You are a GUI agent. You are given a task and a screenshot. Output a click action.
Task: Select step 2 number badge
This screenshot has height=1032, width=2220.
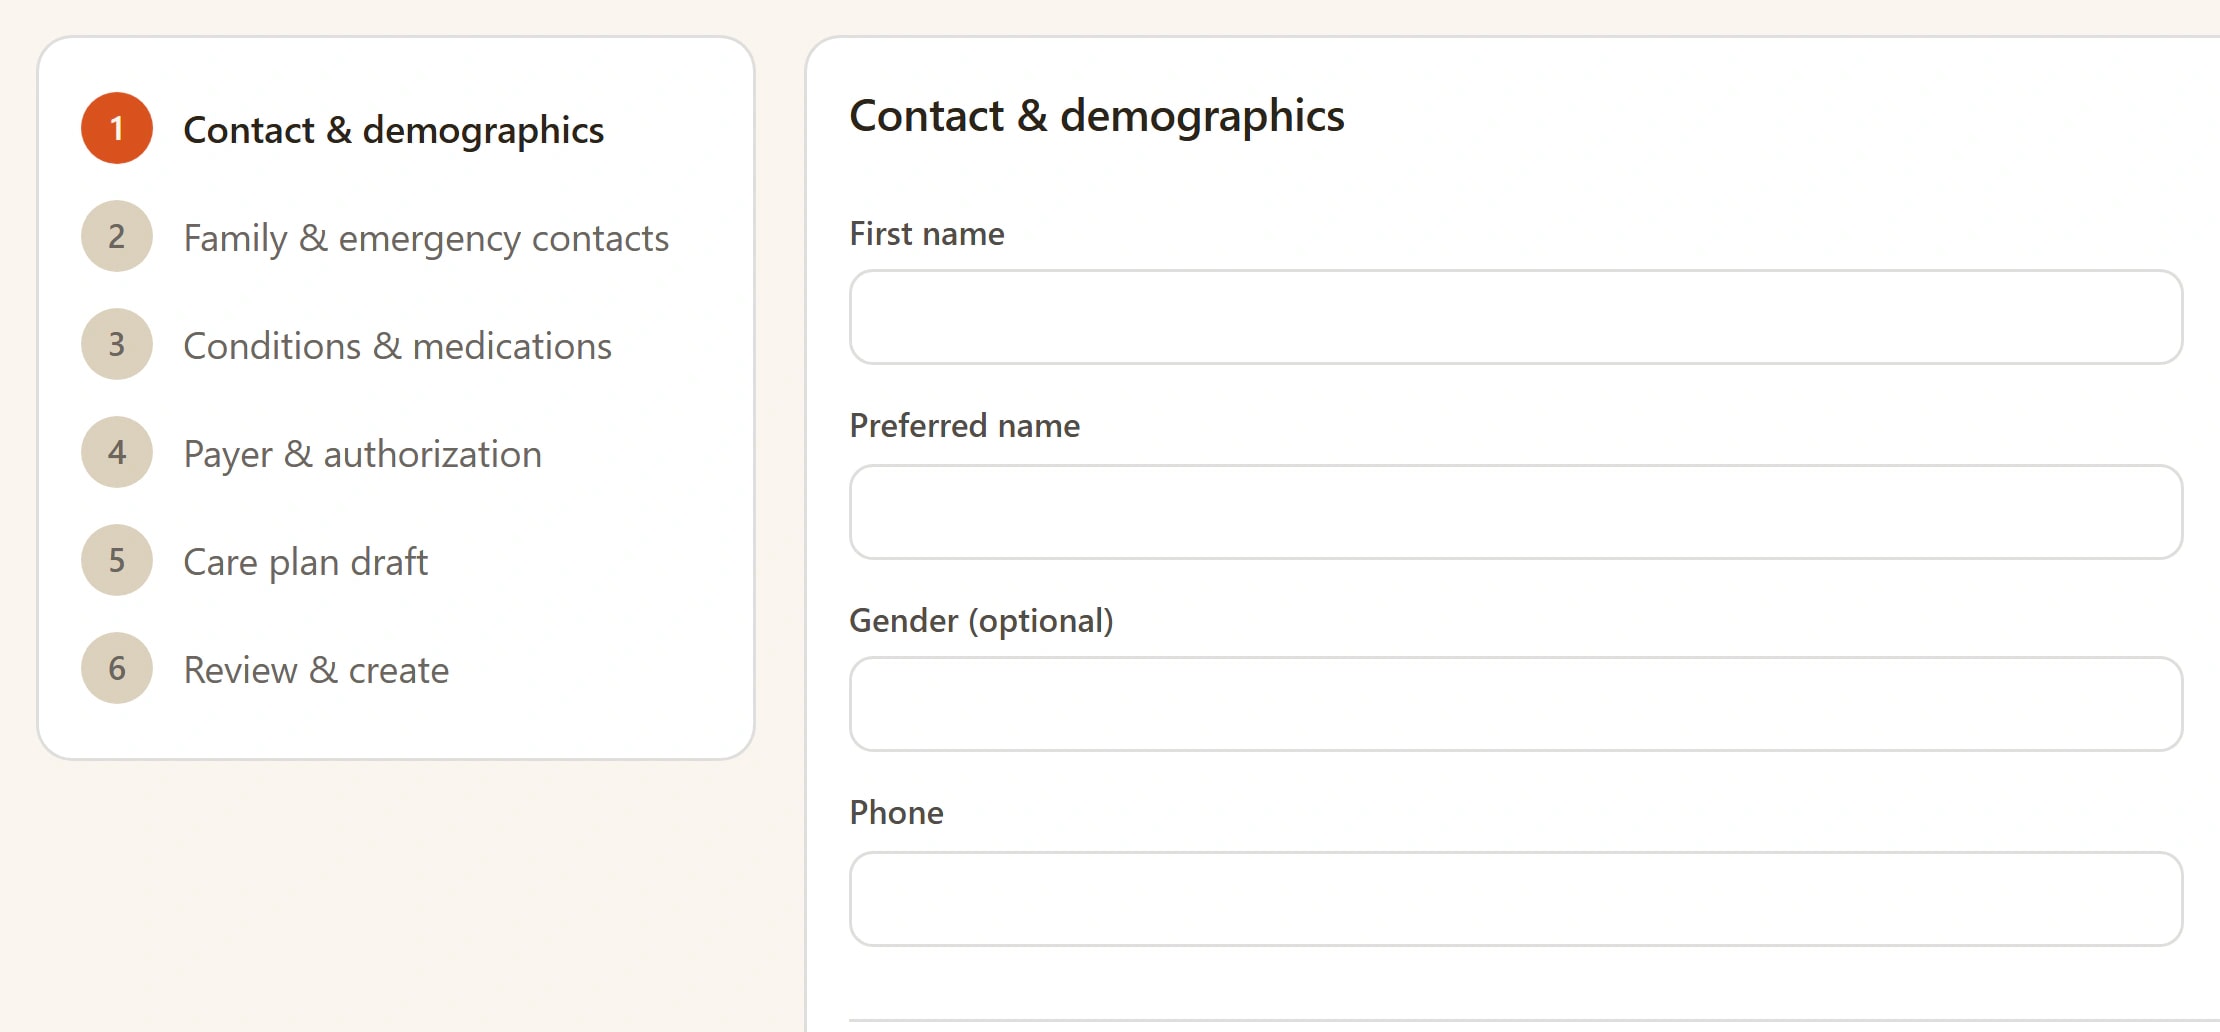pyautogui.click(x=117, y=236)
